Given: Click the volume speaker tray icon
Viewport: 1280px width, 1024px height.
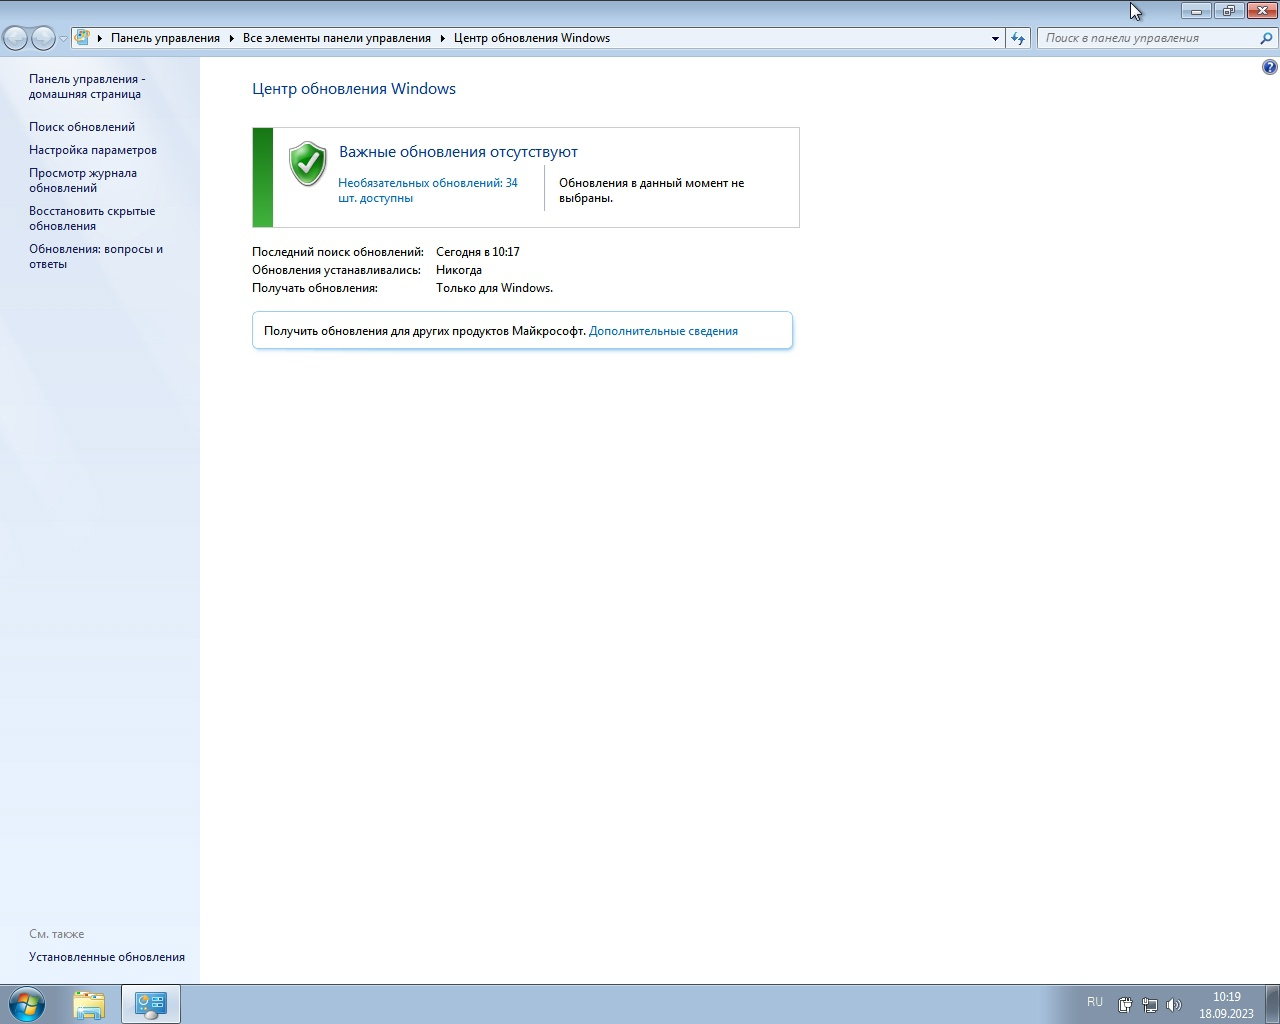Looking at the screenshot, I should click(x=1174, y=1004).
